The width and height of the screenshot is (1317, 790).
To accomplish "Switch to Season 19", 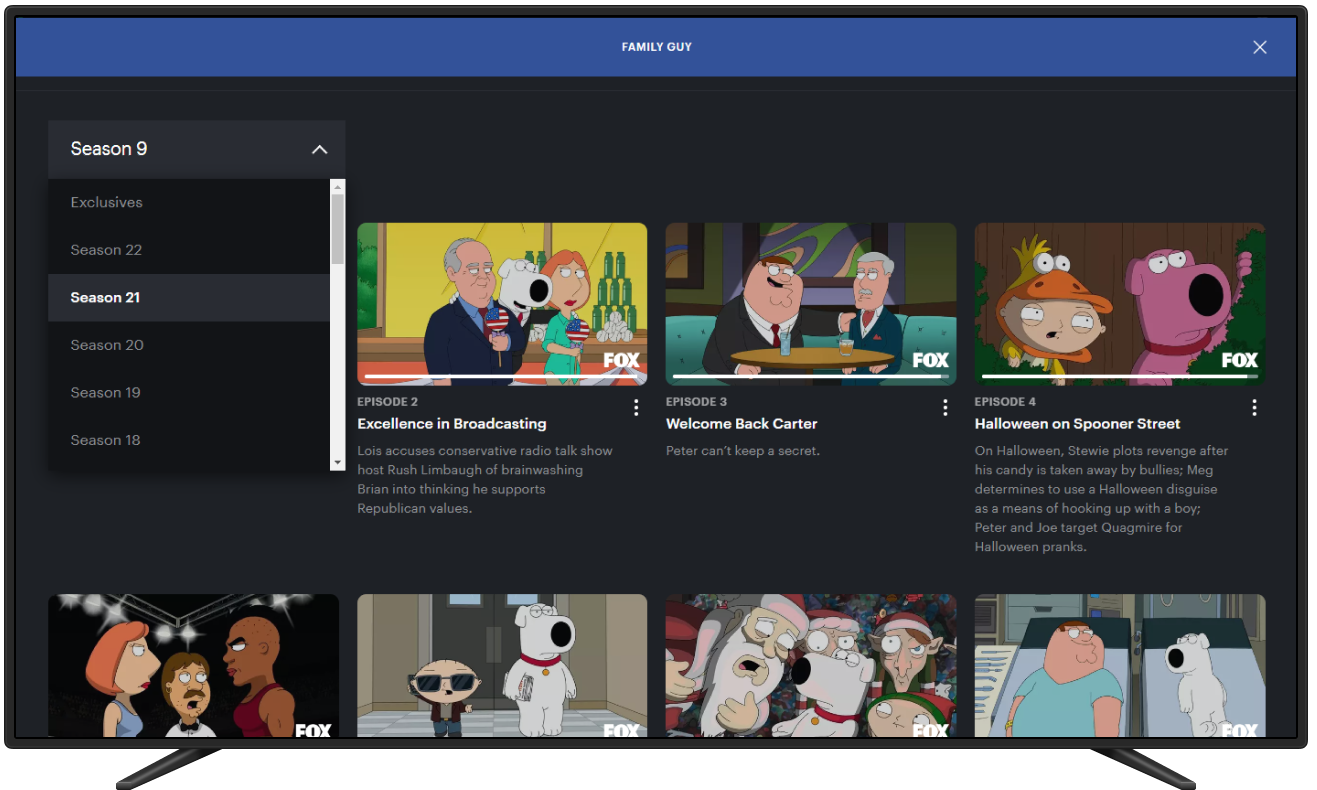I will pos(105,392).
